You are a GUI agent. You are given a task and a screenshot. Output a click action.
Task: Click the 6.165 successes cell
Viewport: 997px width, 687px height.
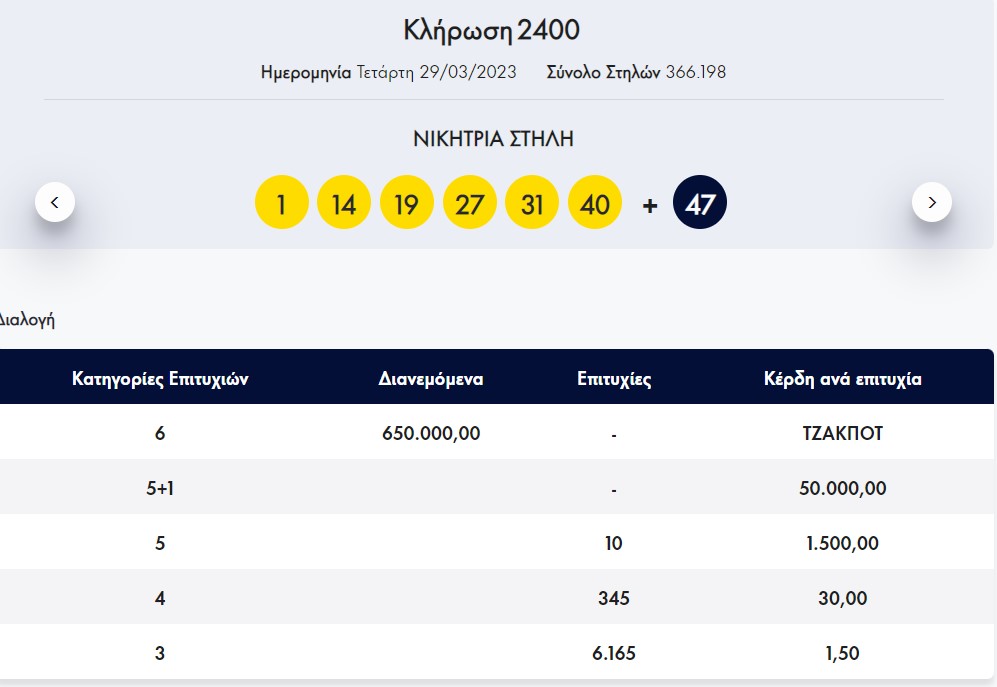click(614, 654)
